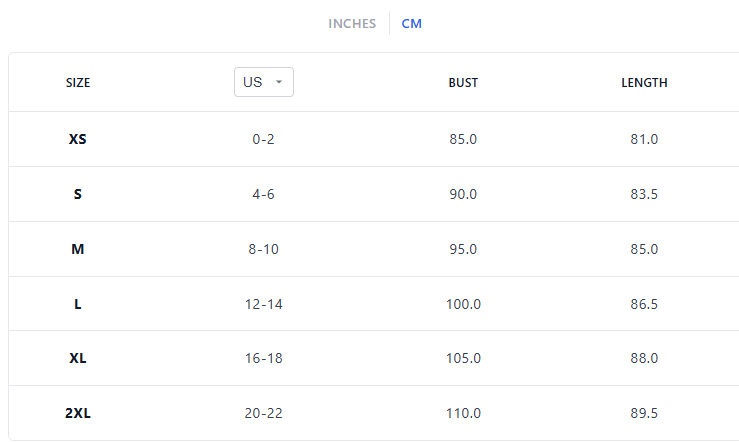
Task: Click the SIZE column header
Action: pos(78,83)
